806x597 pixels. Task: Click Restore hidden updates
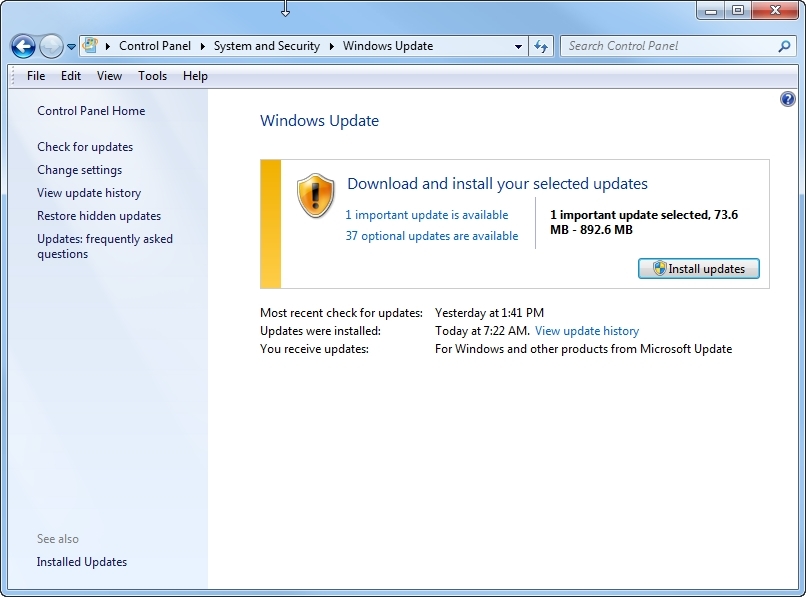99,216
